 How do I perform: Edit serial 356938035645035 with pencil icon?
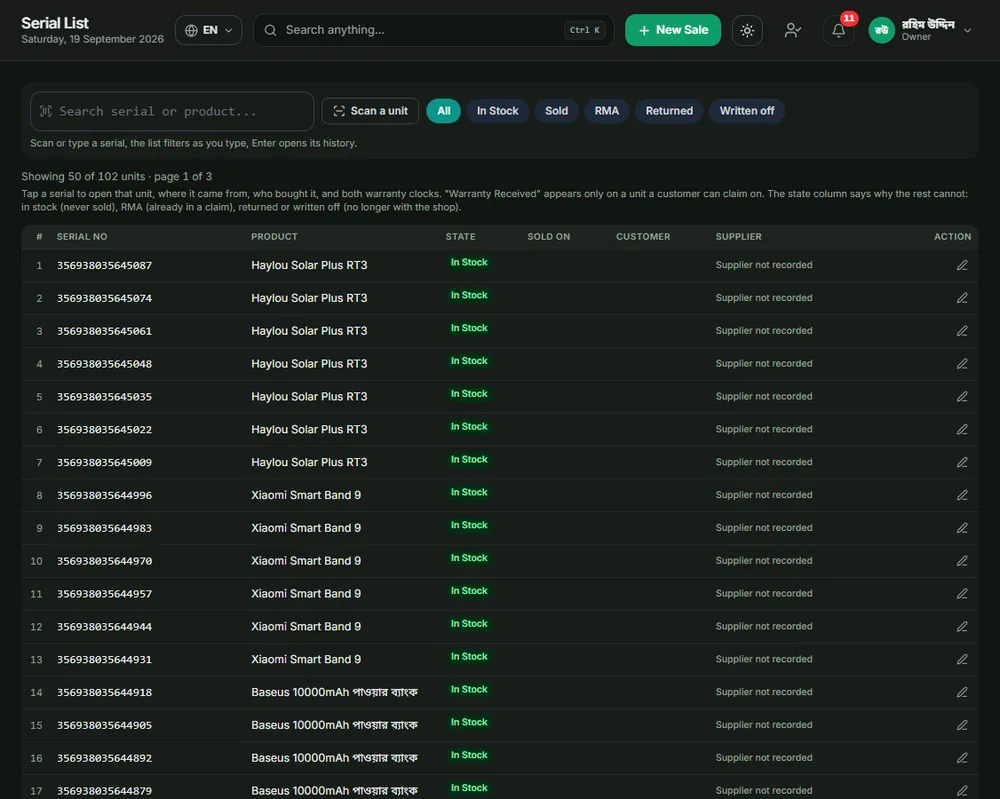point(962,397)
